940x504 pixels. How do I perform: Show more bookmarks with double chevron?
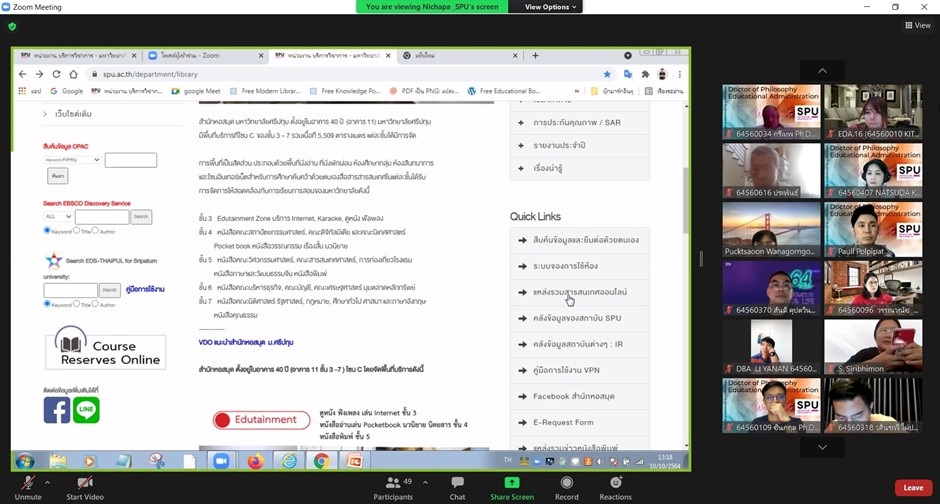click(577, 91)
